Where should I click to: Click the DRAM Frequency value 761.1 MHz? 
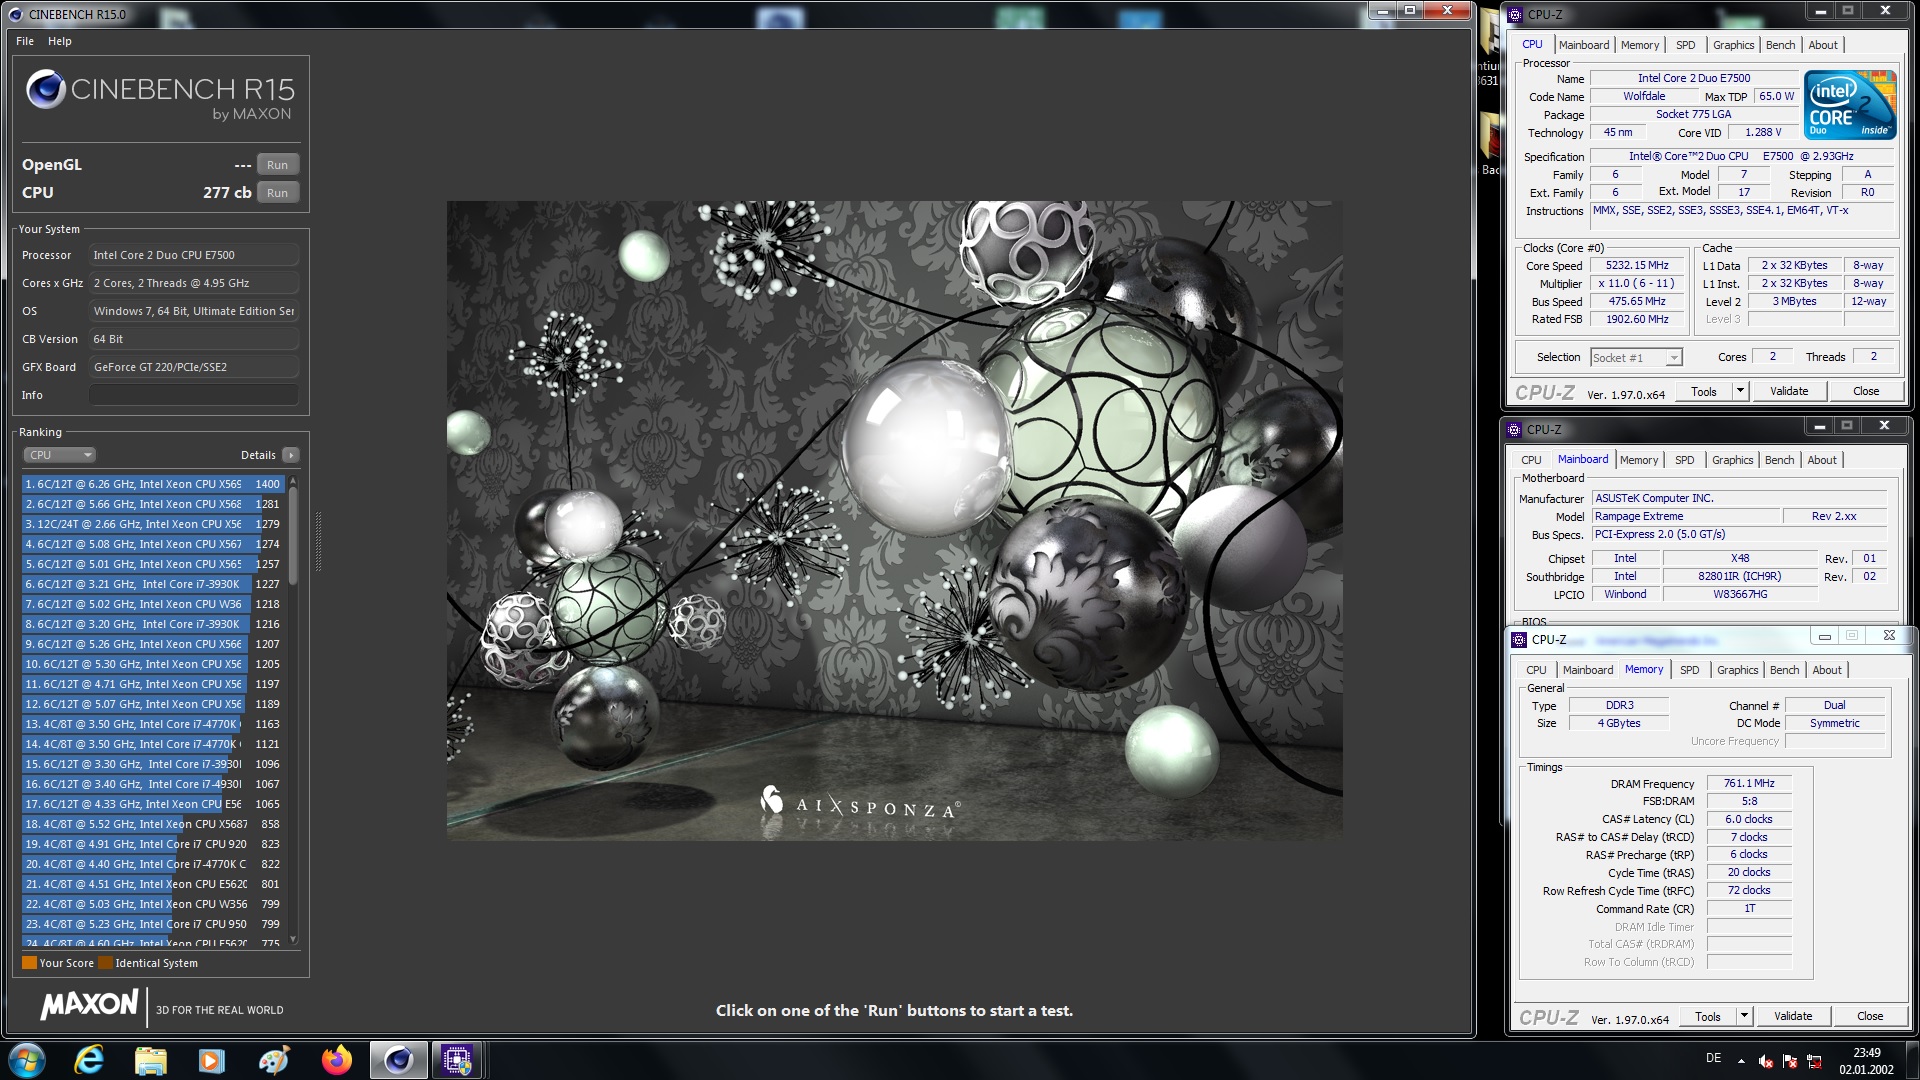coord(1749,783)
